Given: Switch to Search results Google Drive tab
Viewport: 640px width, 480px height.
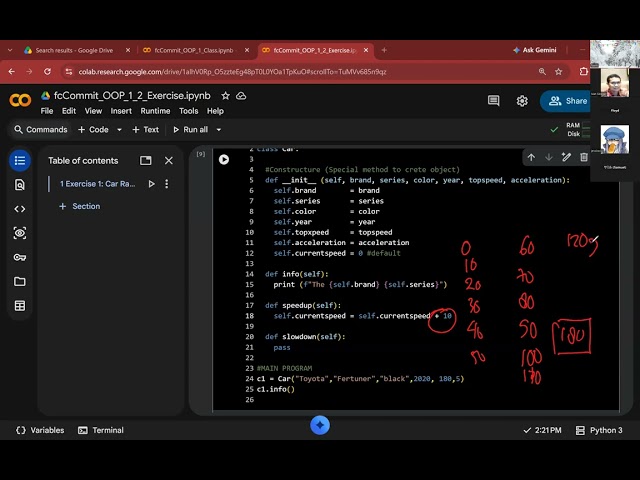Looking at the screenshot, I should tap(74, 50).
